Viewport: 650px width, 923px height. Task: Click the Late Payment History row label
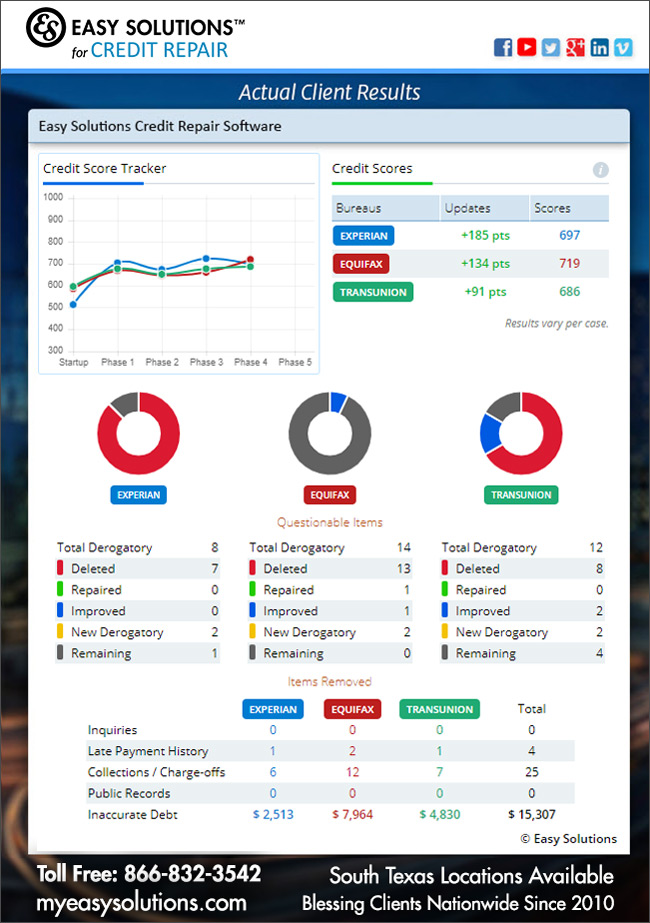click(148, 751)
